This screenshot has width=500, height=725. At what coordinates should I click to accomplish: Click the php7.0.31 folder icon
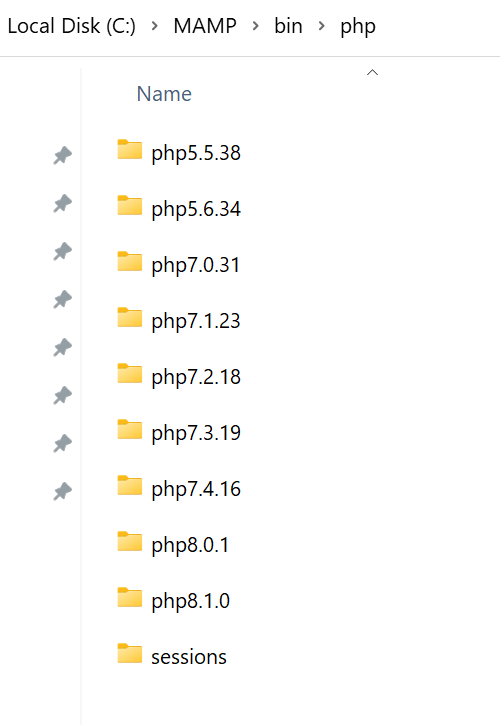[x=130, y=261]
